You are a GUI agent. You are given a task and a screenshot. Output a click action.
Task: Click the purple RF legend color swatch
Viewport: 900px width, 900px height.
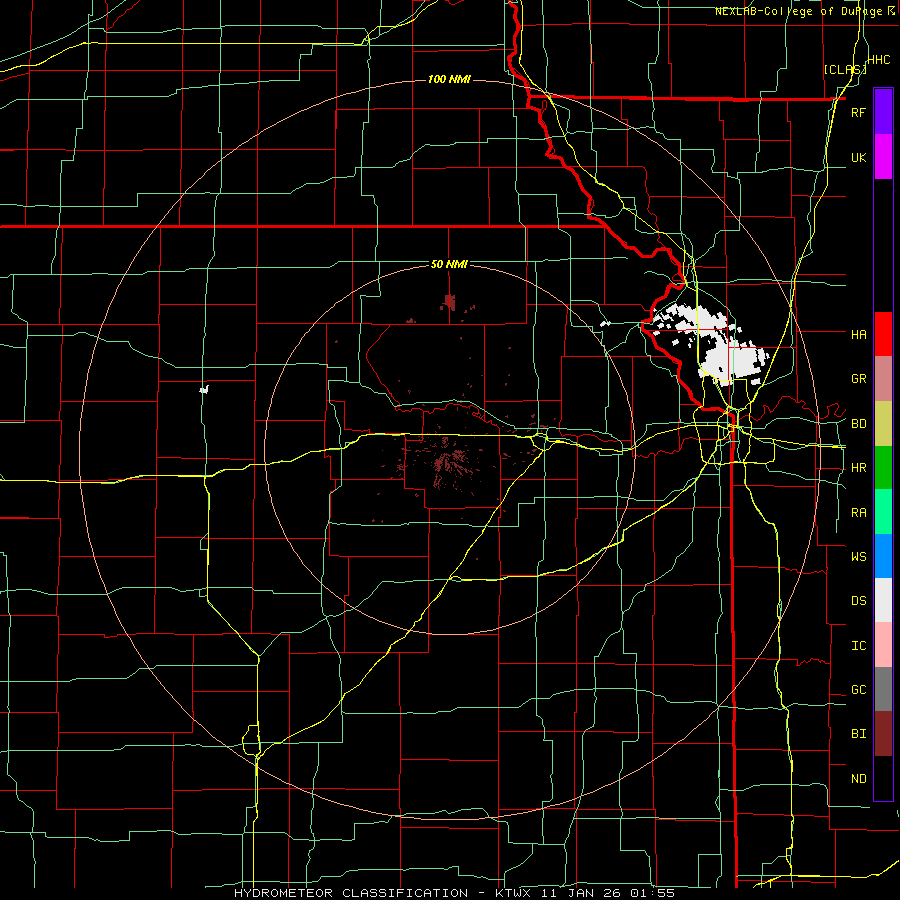click(x=883, y=112)
